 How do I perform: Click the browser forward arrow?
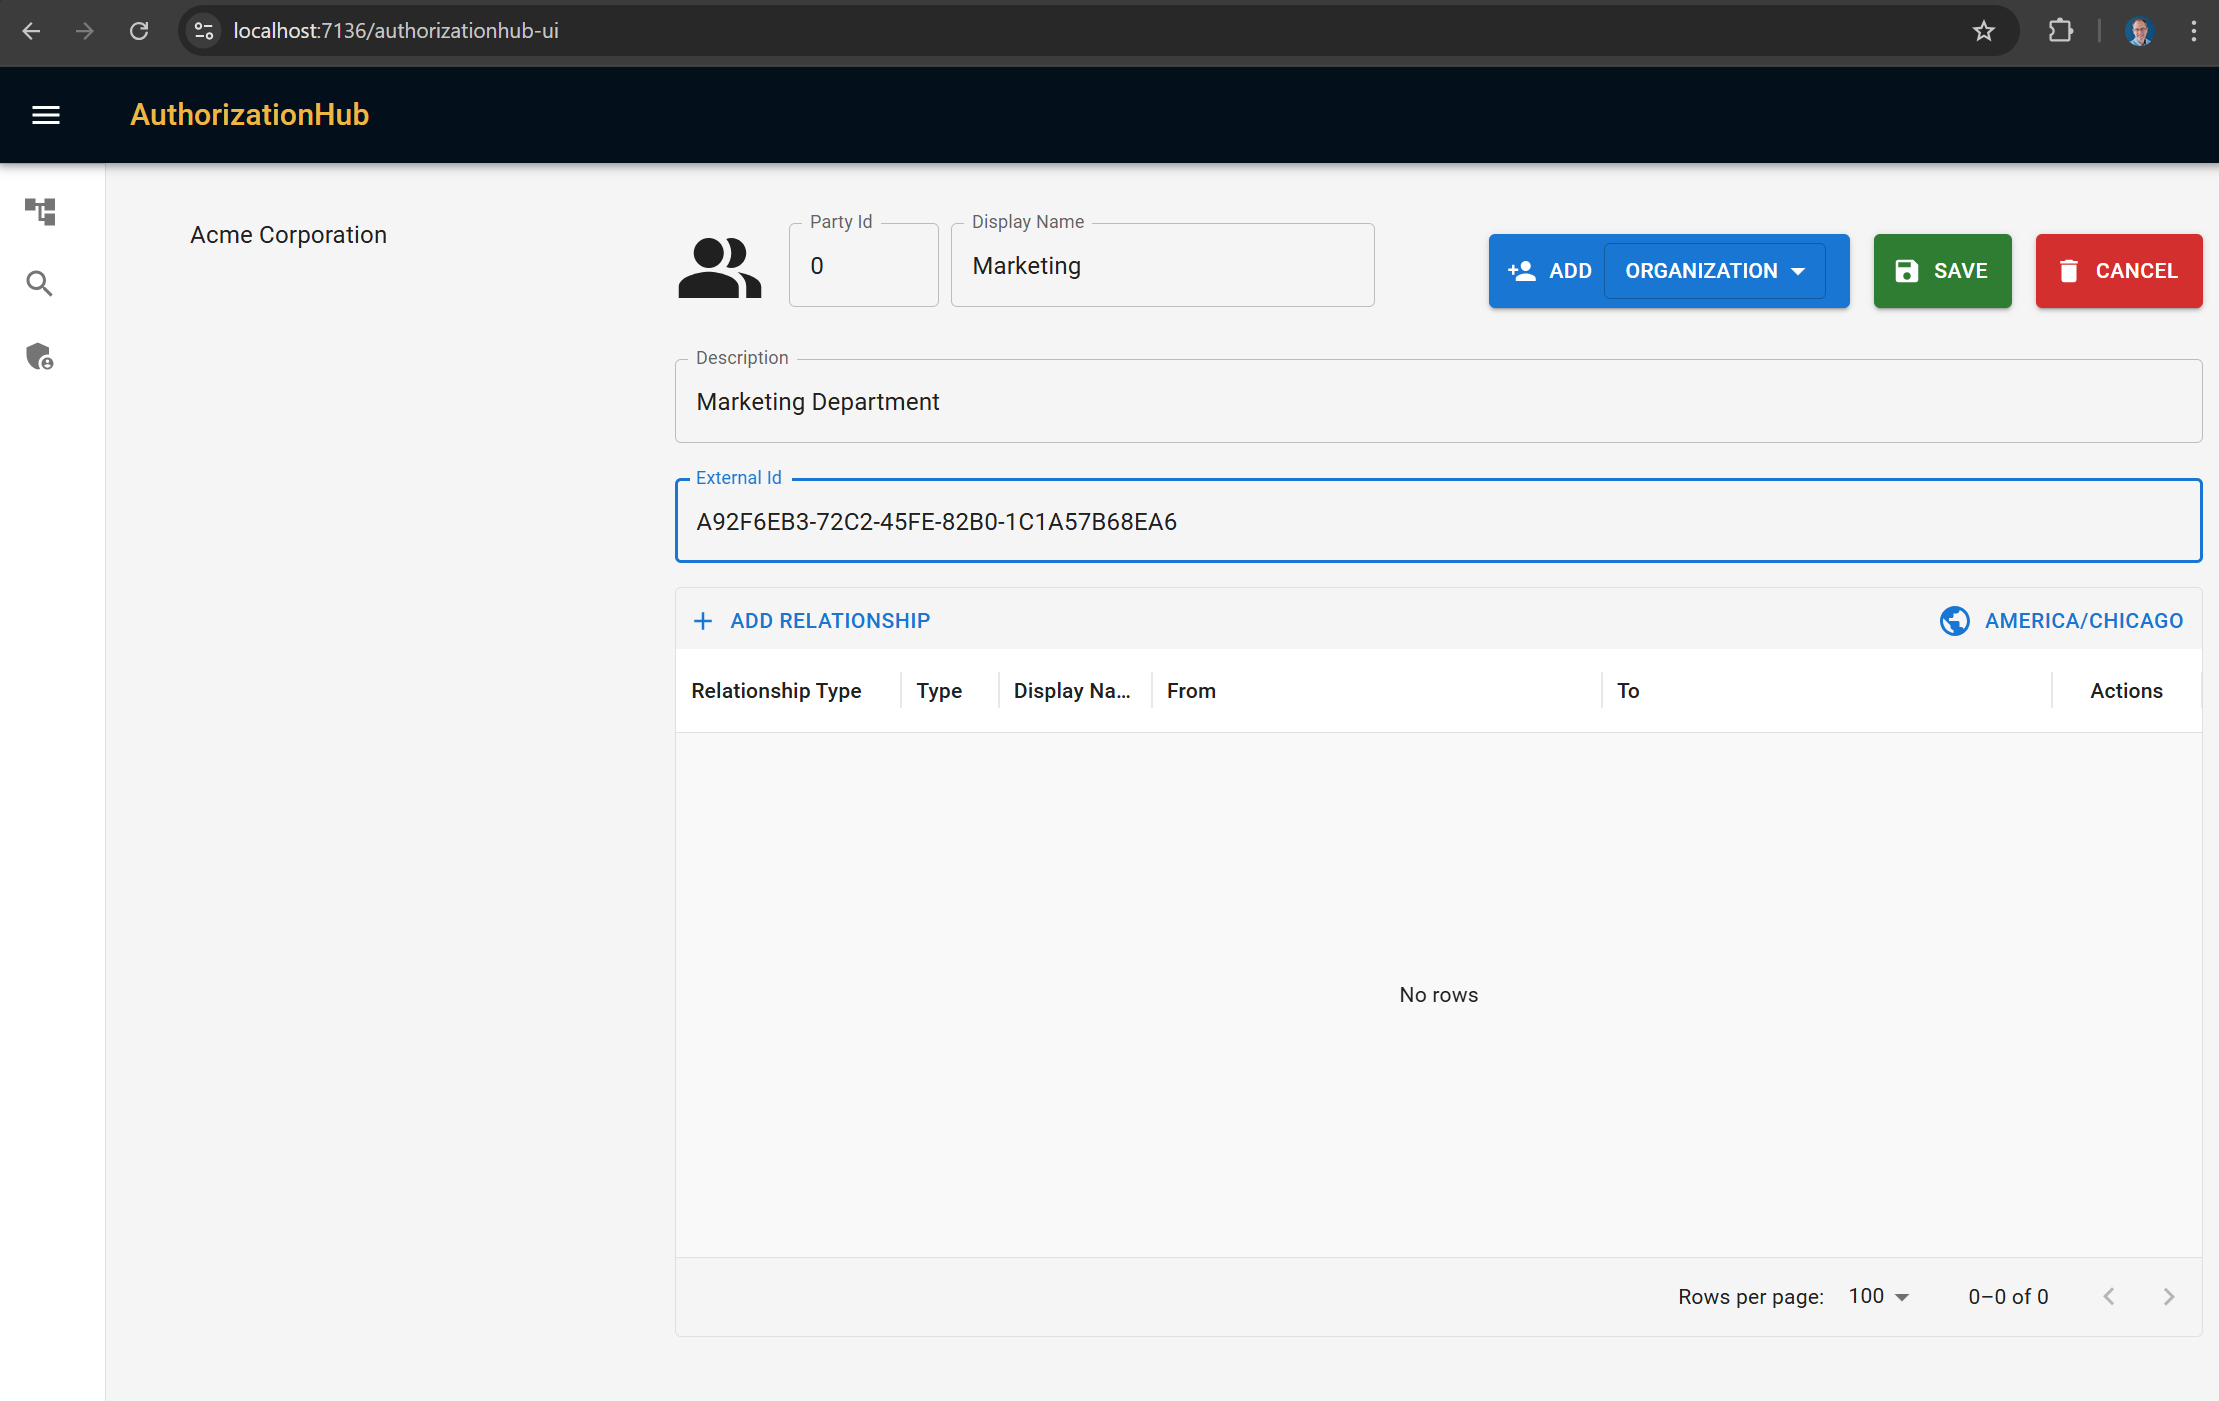coord(85,31)
